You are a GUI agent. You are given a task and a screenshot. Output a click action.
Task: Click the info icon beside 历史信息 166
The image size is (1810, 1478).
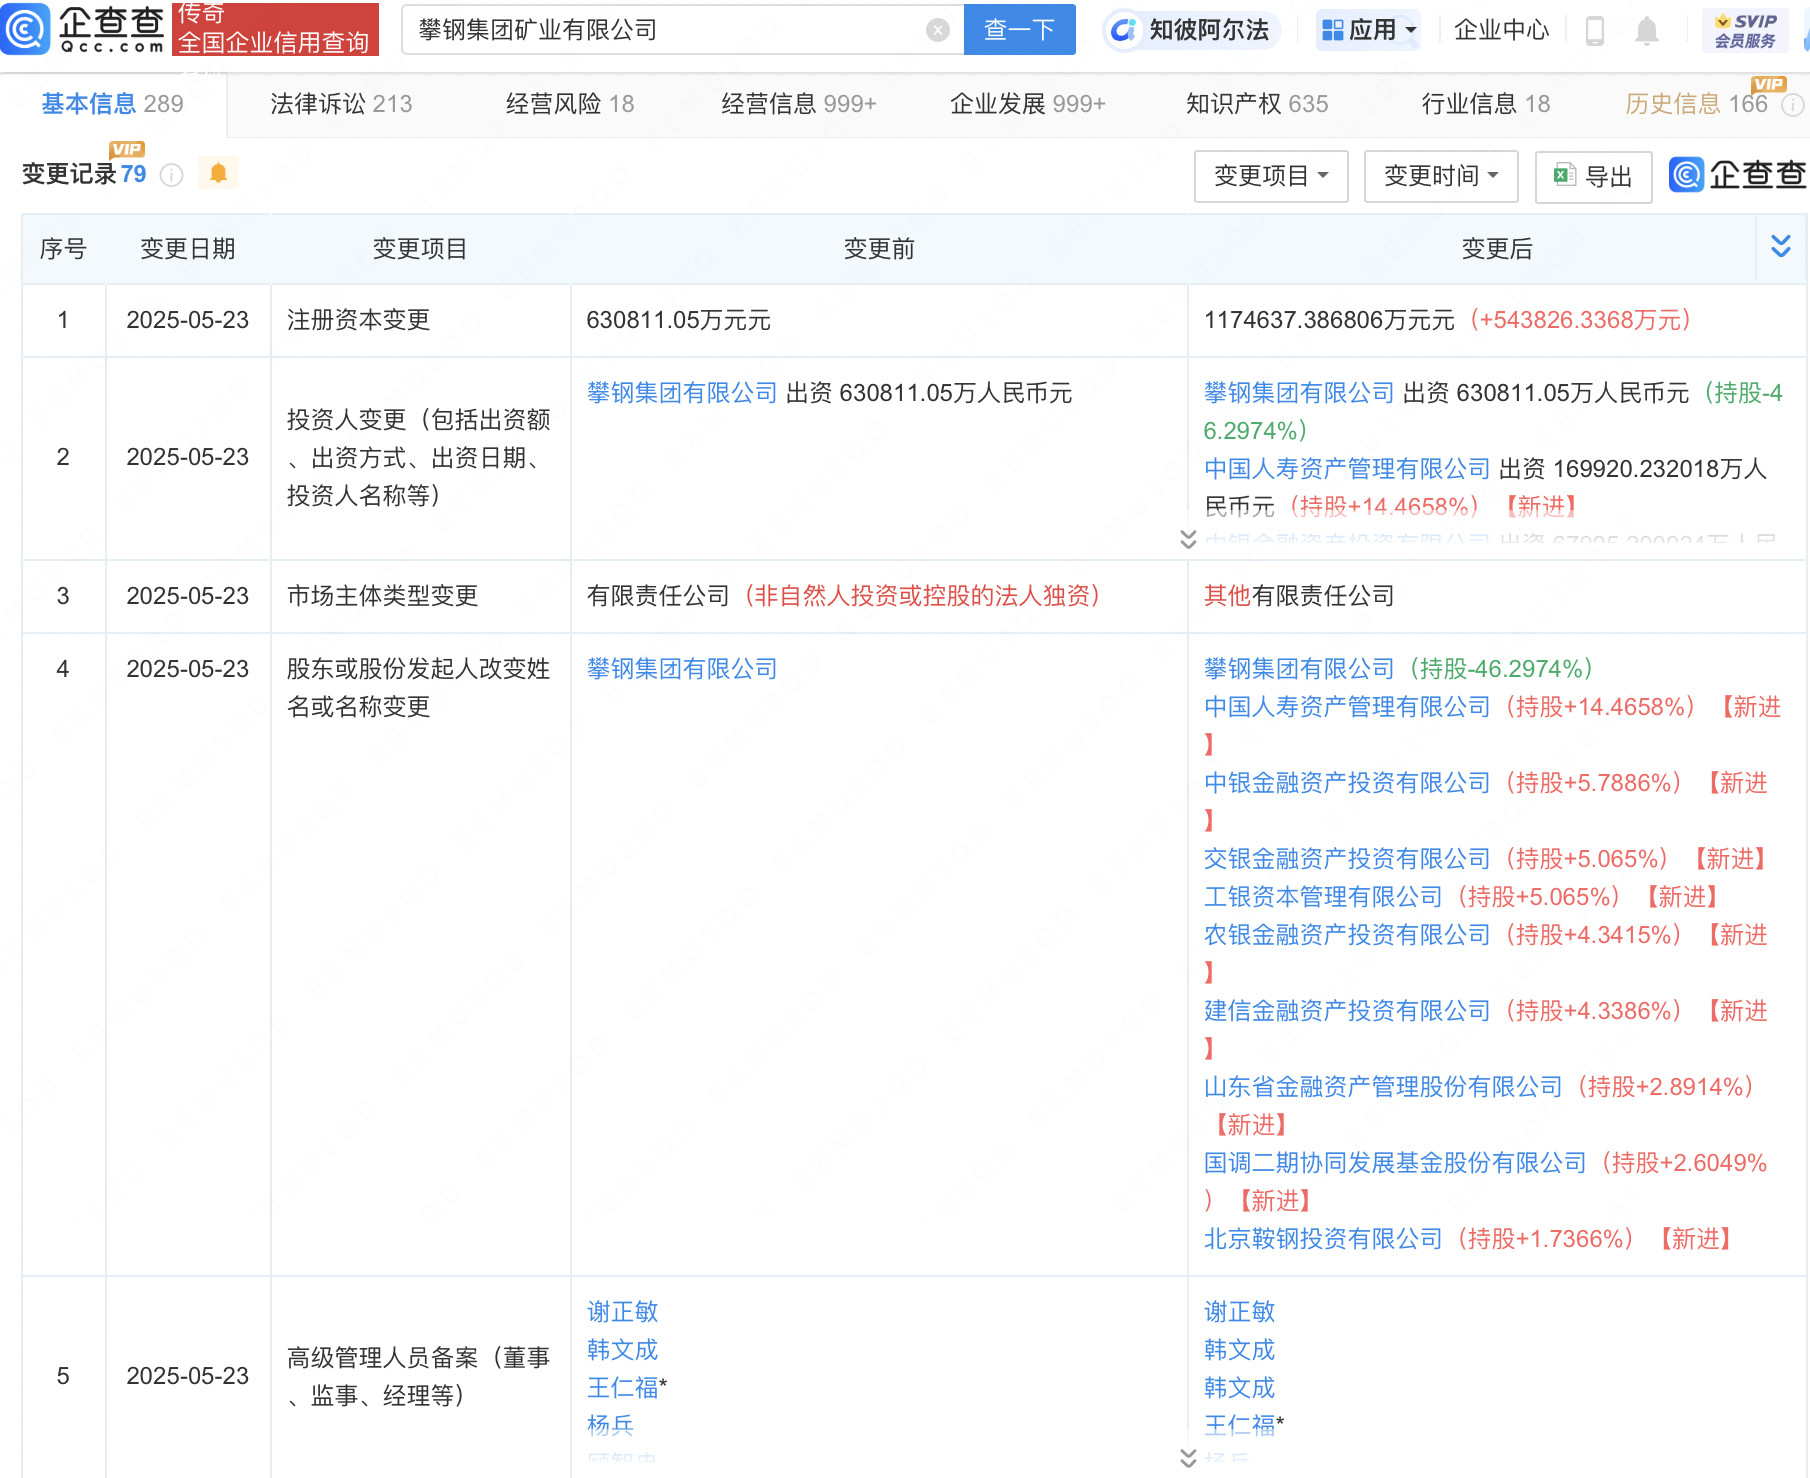tap(1794, 104)
